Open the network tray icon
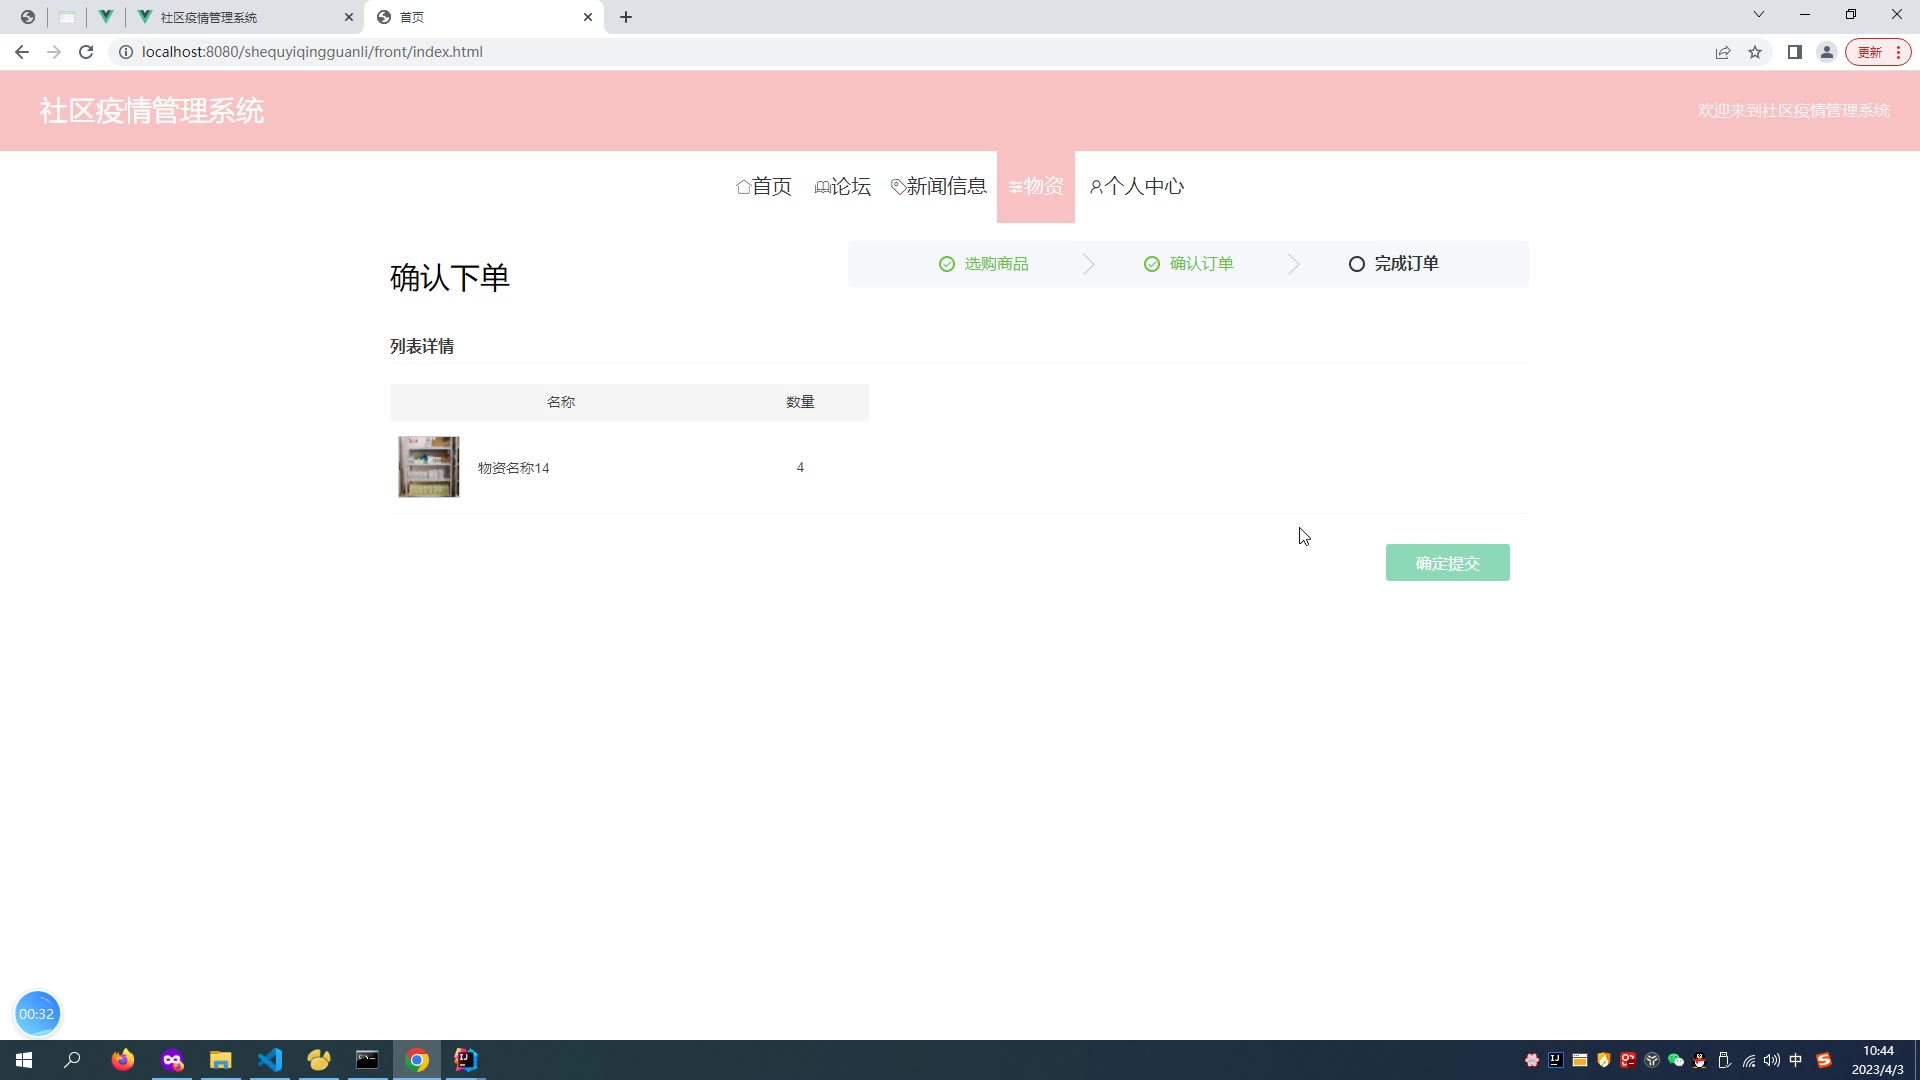 [1748, 1060]
